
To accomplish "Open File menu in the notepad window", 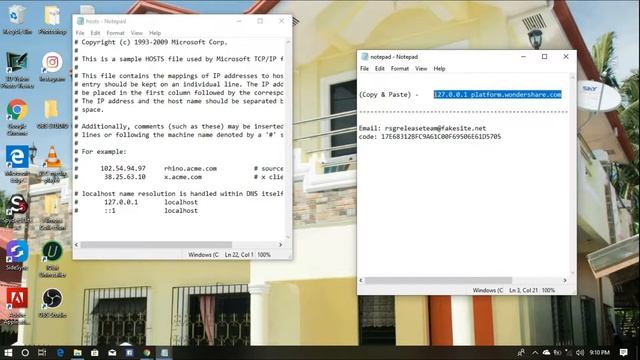I will pos(364,69).
